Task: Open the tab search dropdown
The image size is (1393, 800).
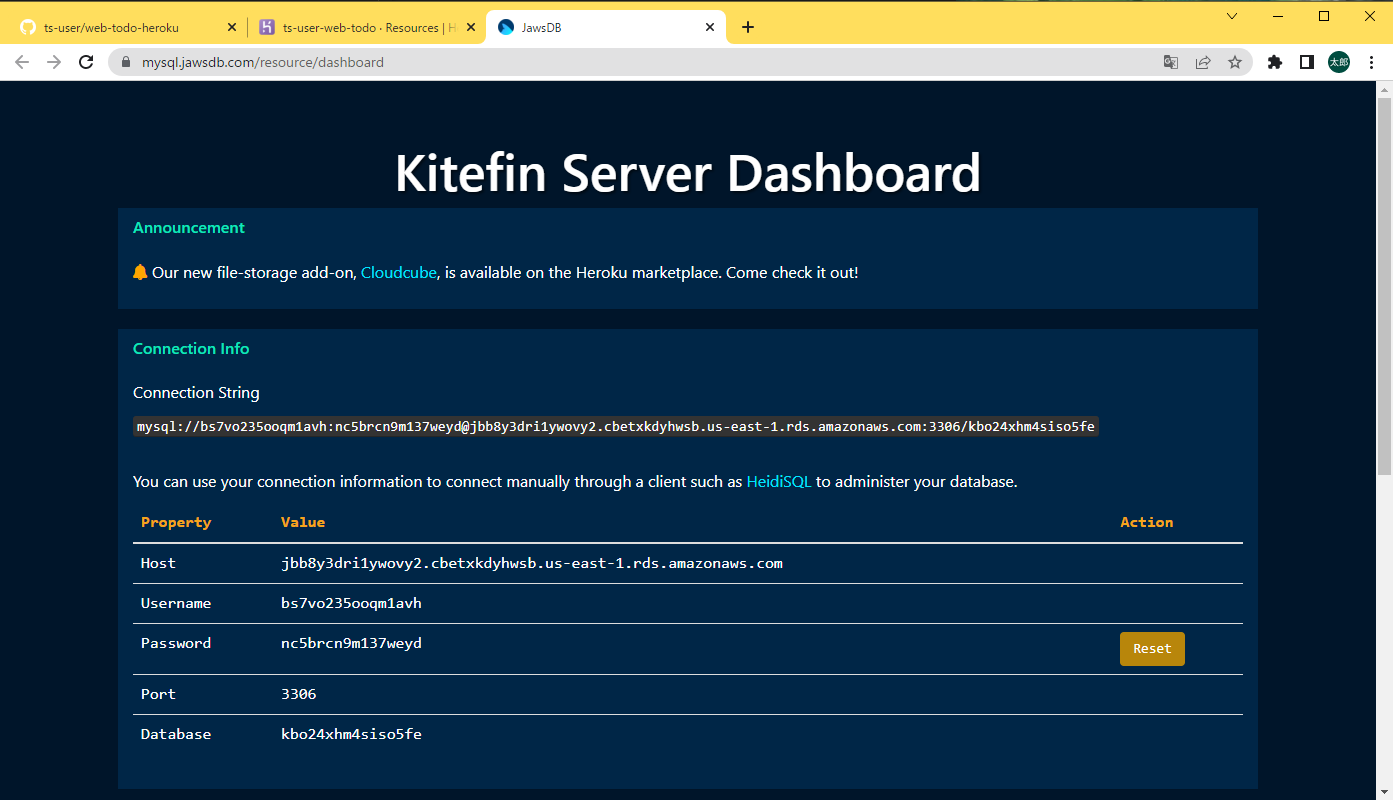Action: (1232, 16)
